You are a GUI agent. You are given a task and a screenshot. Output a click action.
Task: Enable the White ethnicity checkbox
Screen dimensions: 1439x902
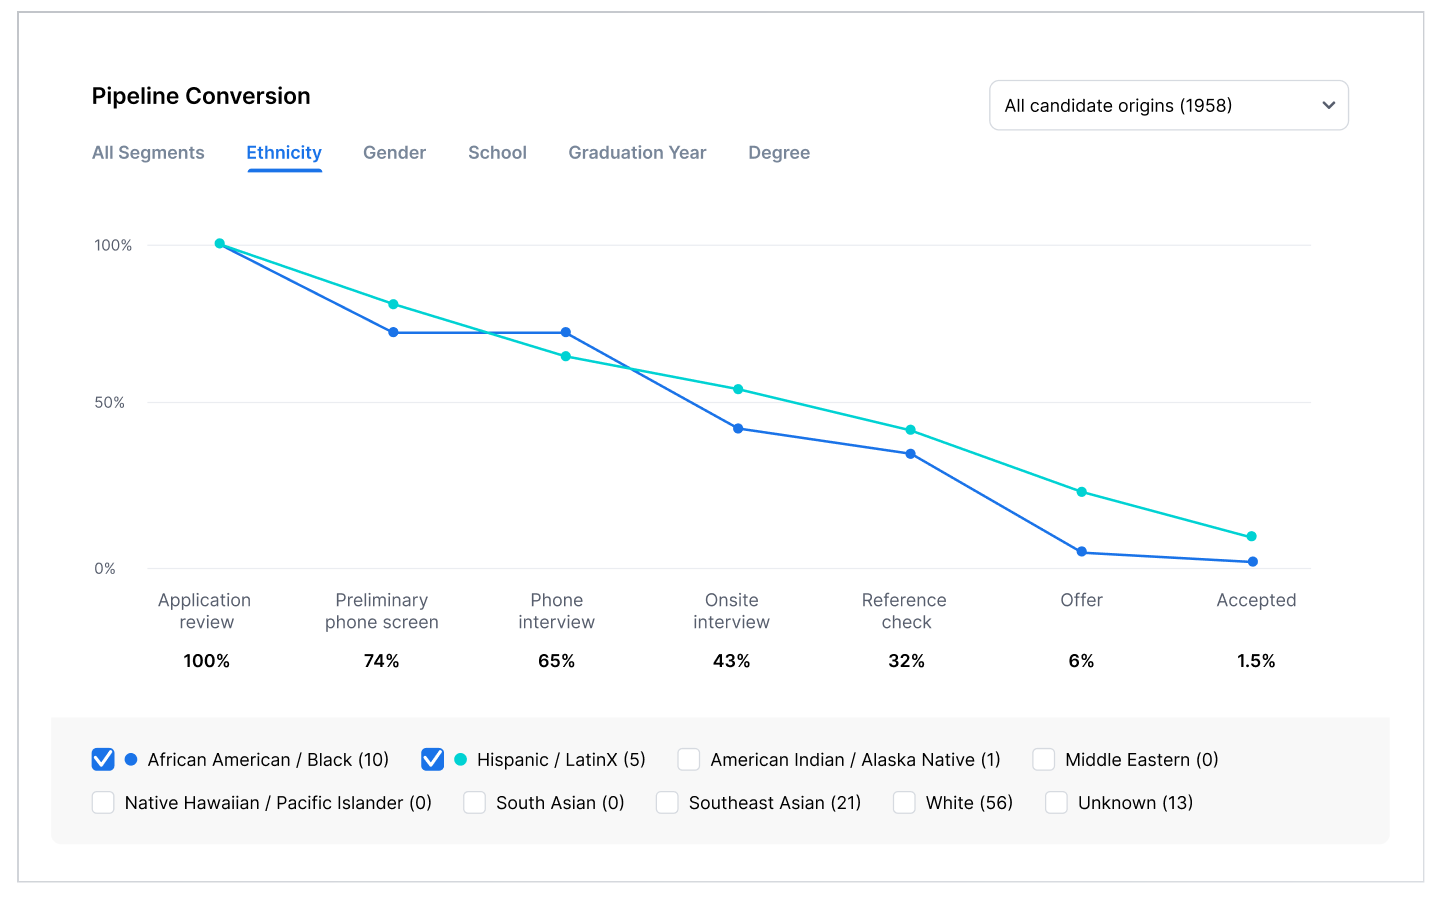pyautogui.click(x=904, y=803)
